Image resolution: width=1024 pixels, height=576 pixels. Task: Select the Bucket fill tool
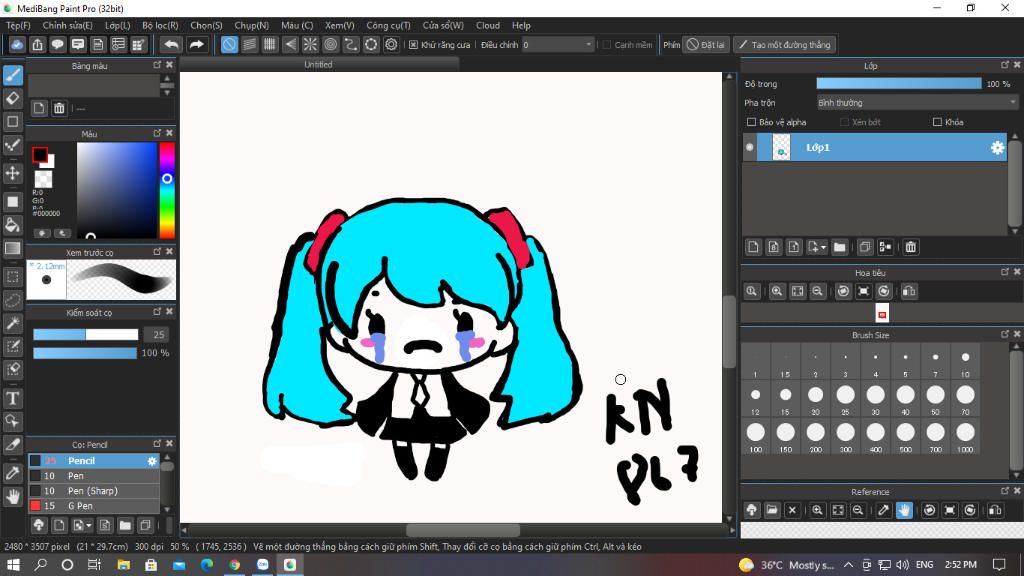[12, 225]
